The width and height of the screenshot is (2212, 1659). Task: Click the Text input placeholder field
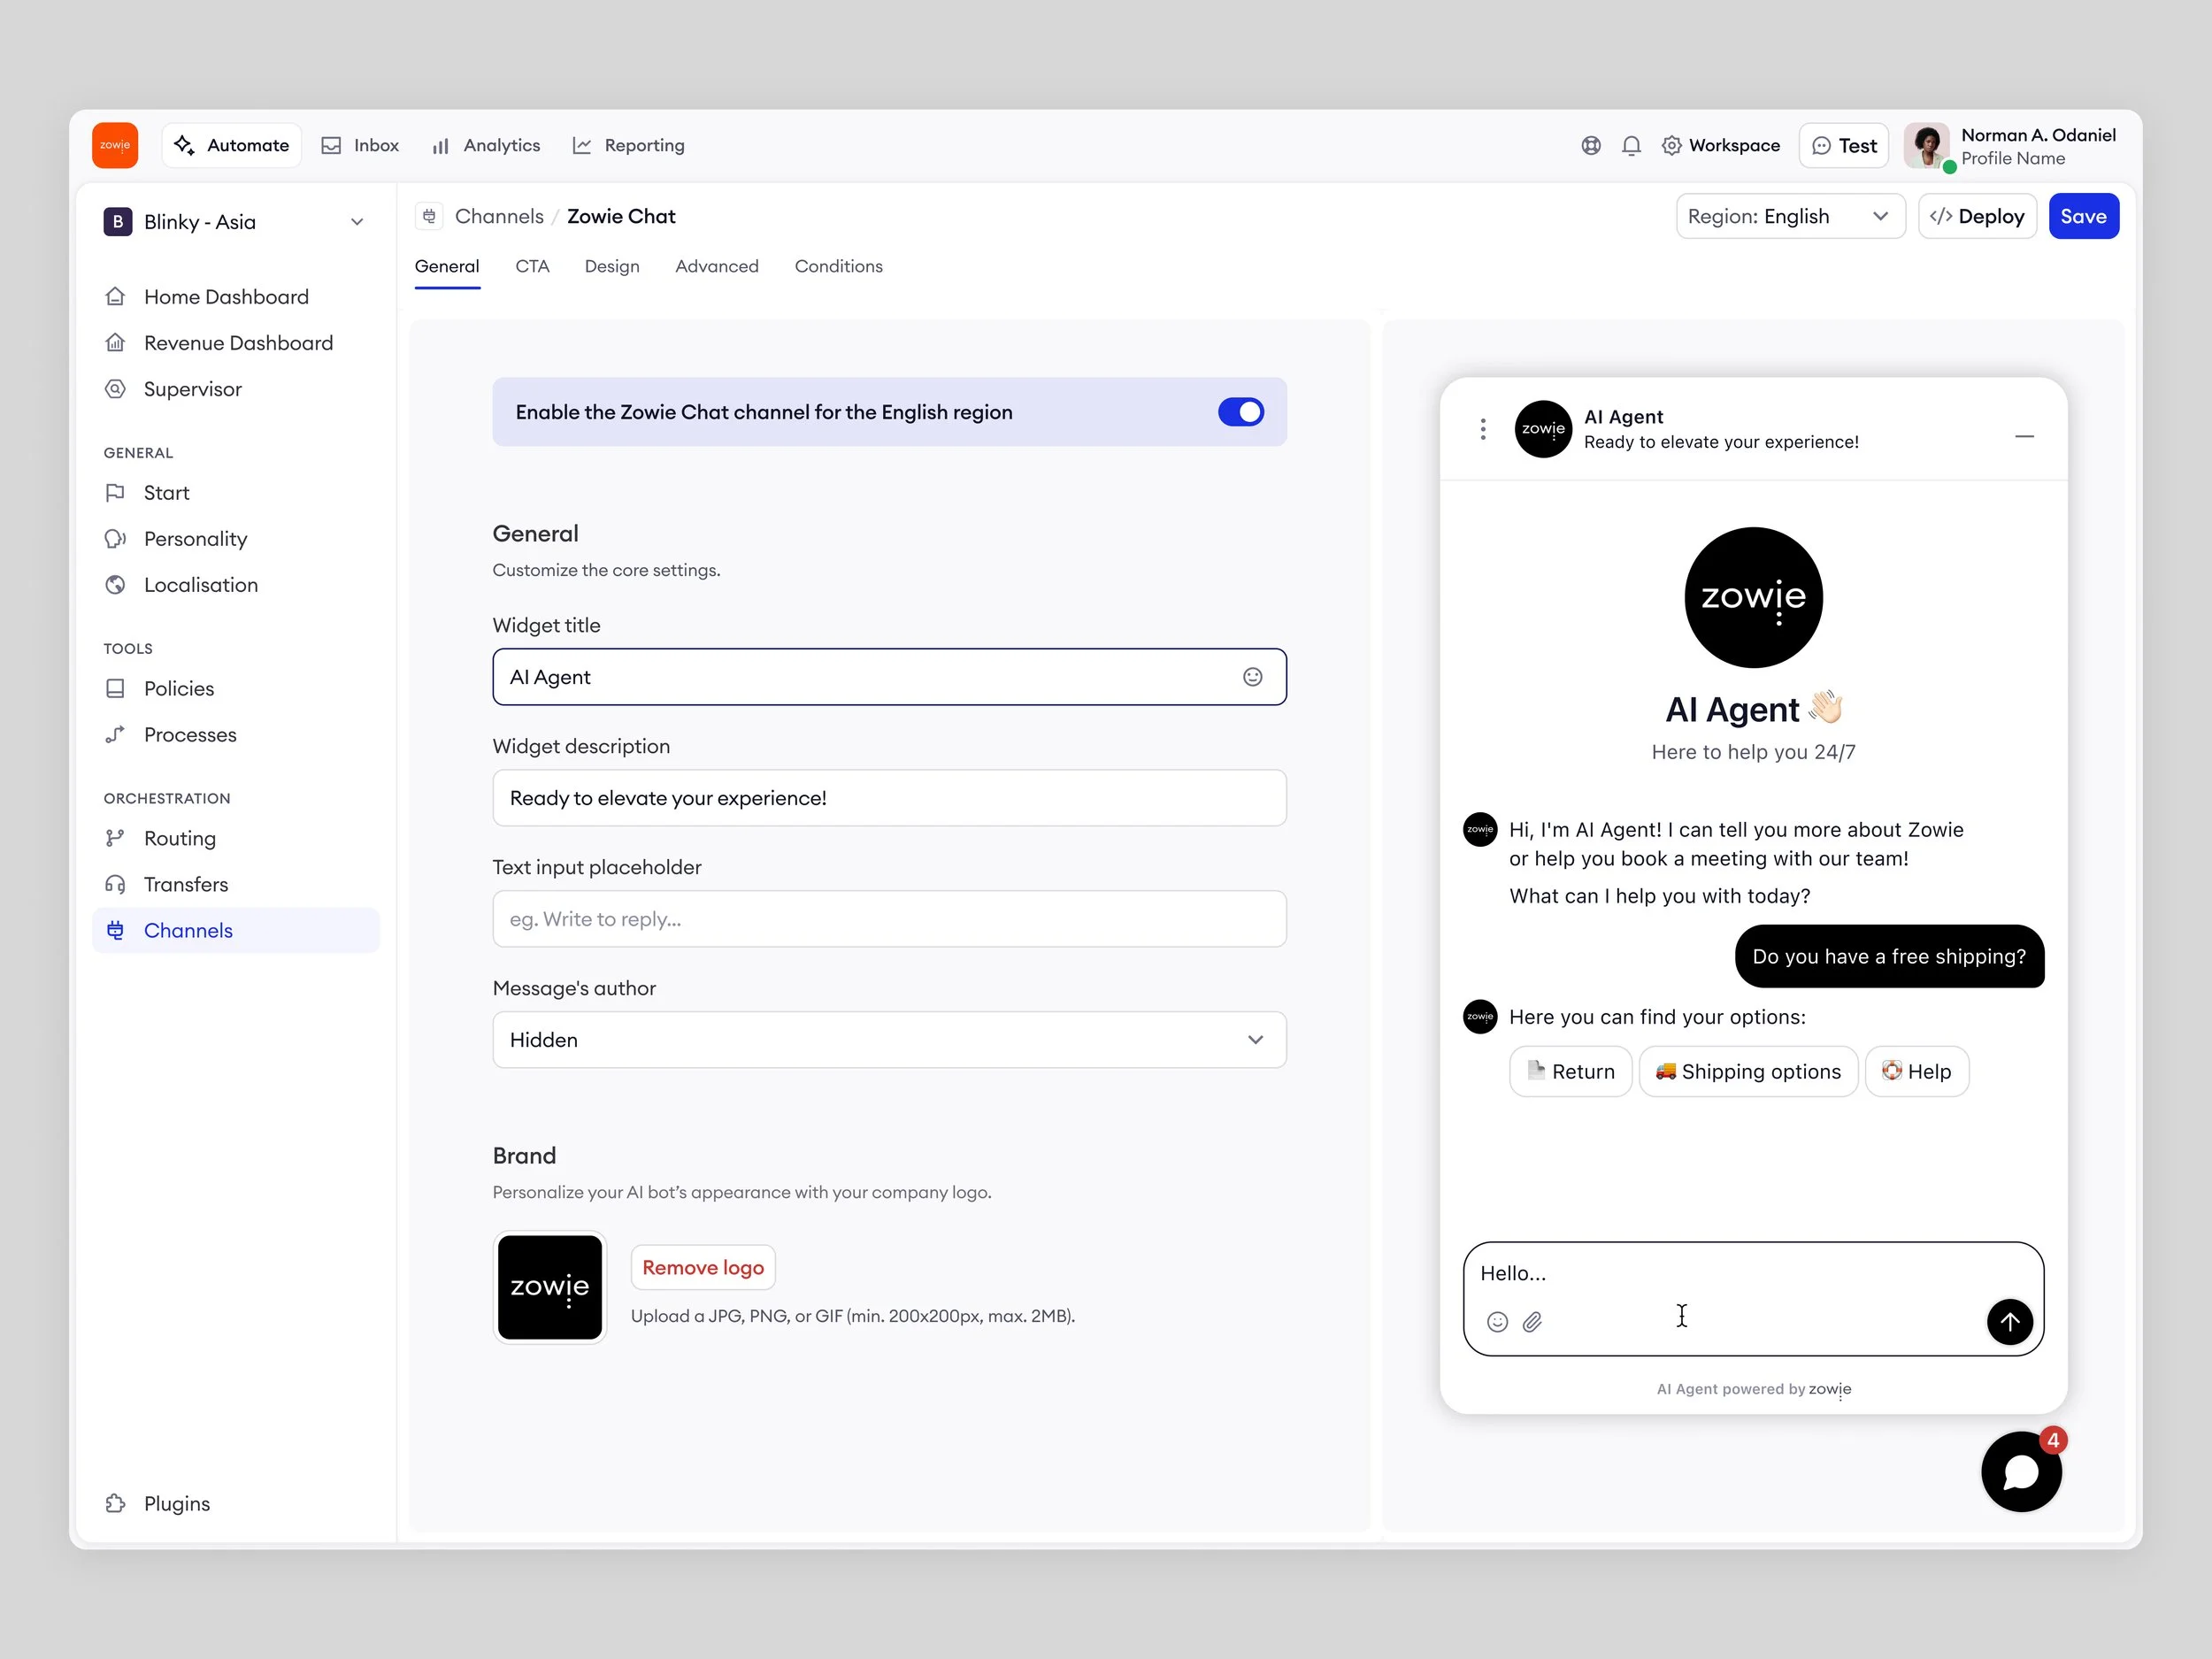(888, 919)
